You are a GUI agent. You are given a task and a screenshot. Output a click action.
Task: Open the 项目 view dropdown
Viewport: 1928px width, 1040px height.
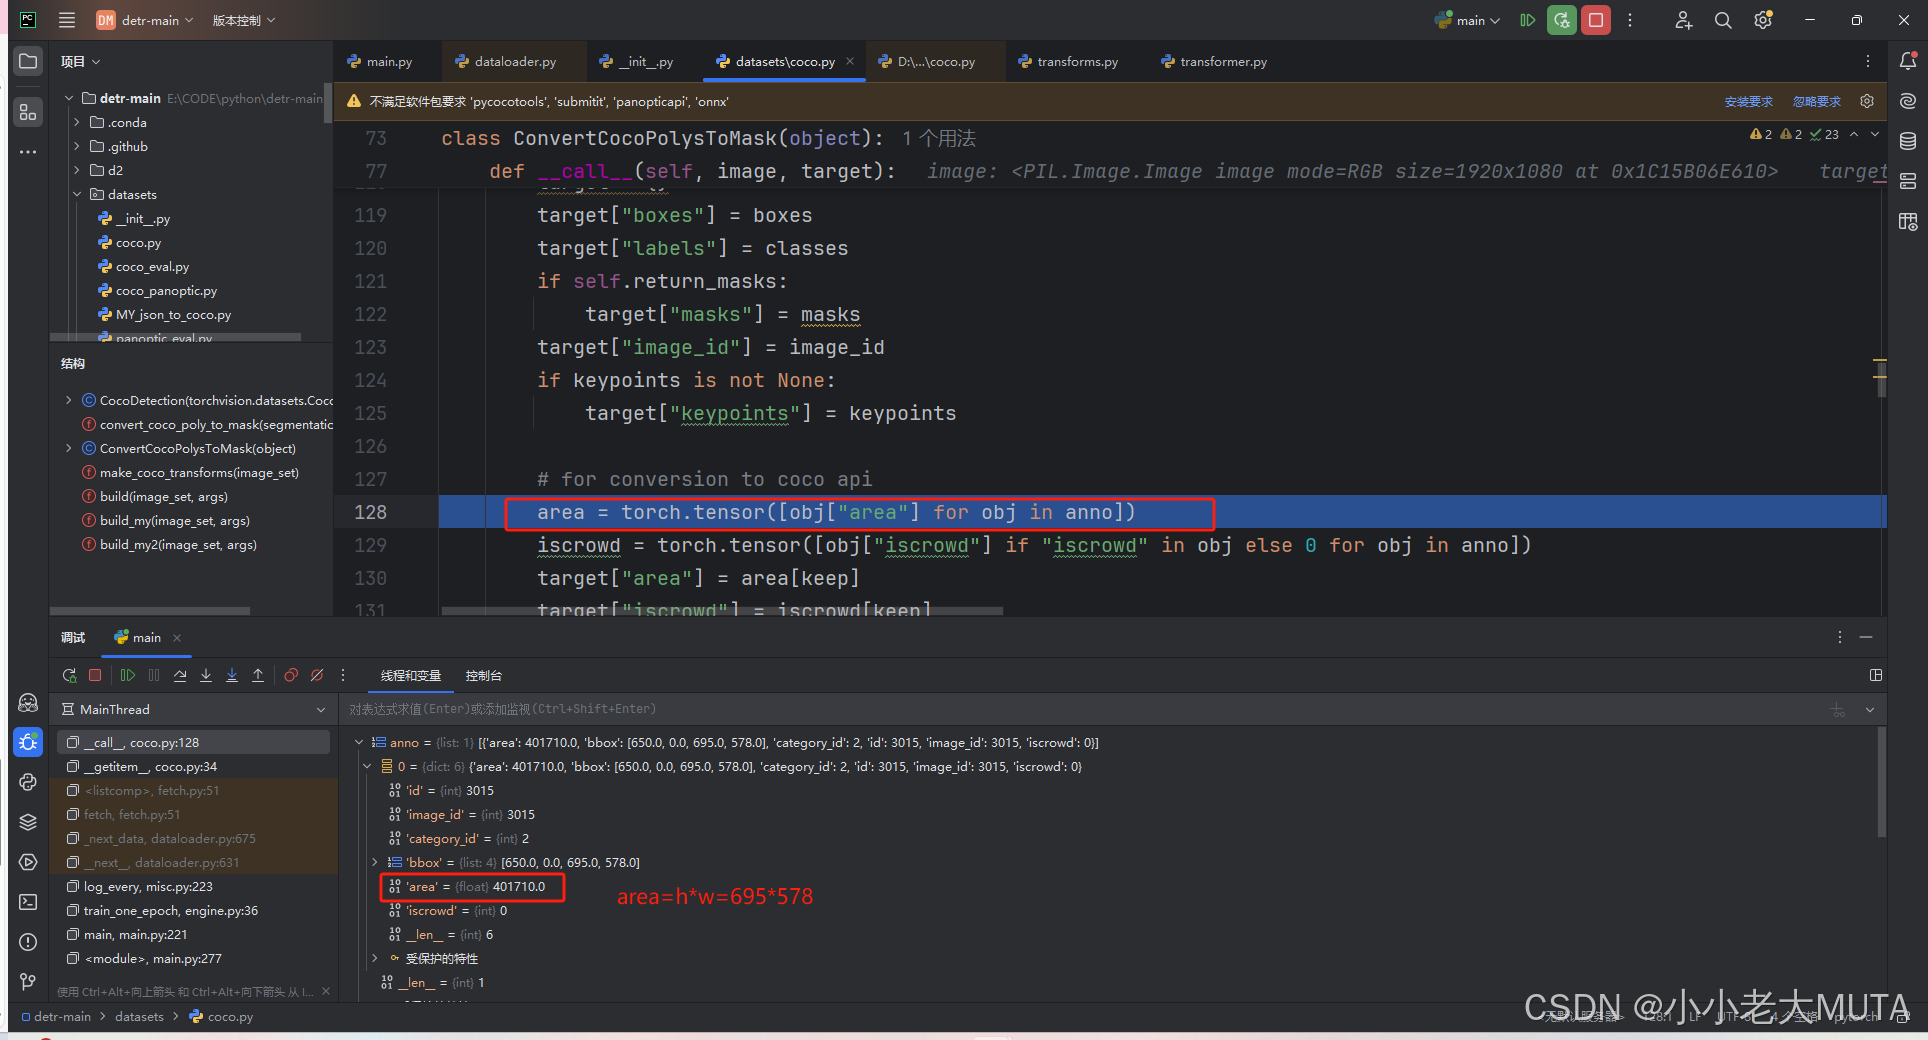[80, 62]
